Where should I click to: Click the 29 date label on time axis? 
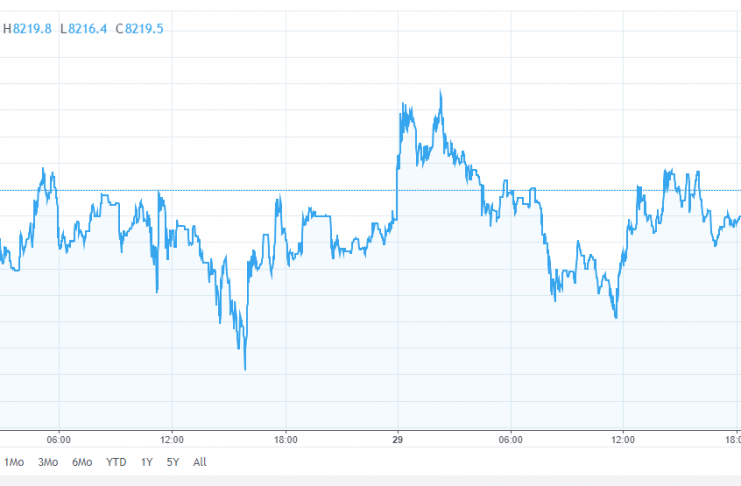coord(398,439)
